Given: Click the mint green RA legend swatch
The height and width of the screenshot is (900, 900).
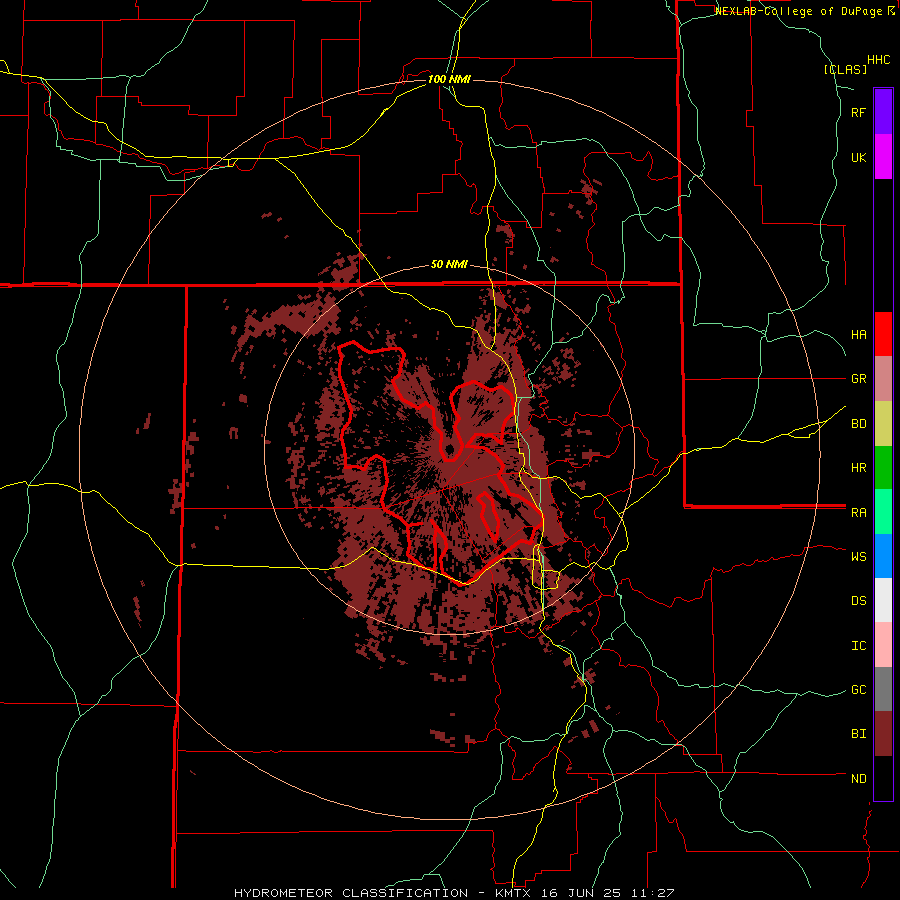Looking at the screenshot, I should [x=883, y=512].
